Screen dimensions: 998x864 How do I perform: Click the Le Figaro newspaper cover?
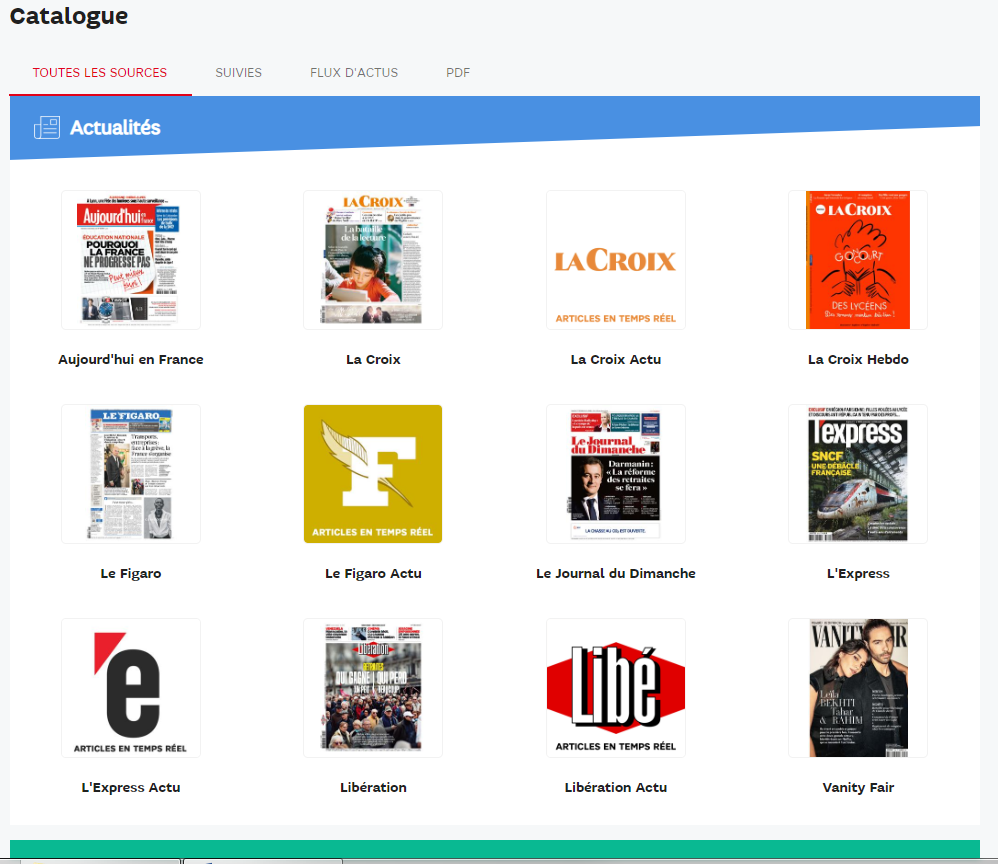point(130,473)
